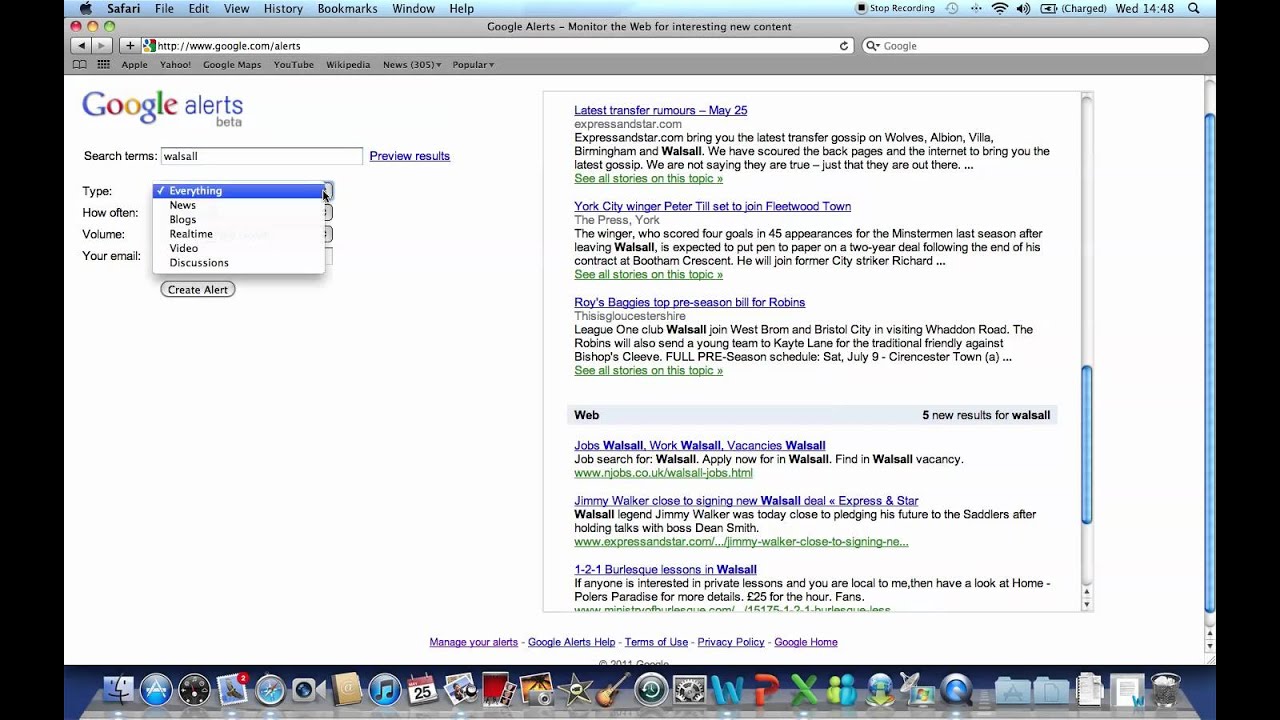The height and width of the screenshot is (720, 1280).
Task: Click the page's main scrollbar thumb
Action: [1209, 362]
